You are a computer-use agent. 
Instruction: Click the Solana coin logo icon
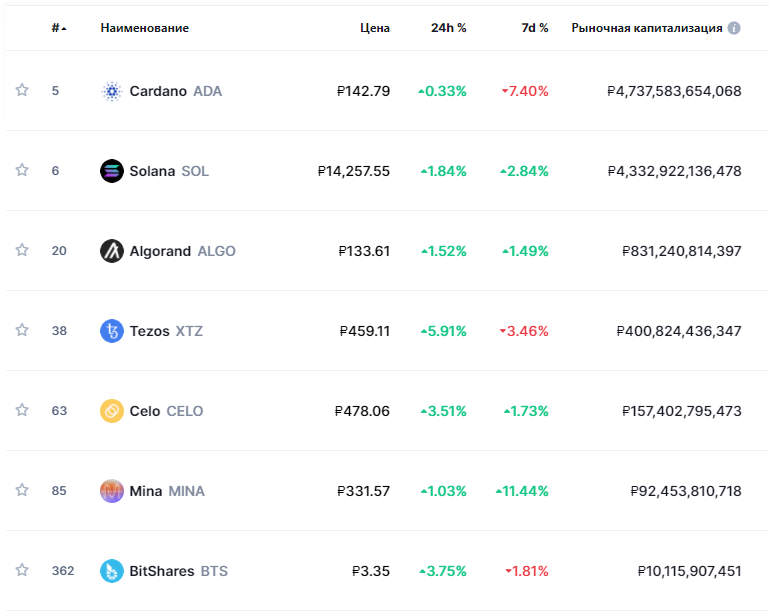click(x=111, y=171)
